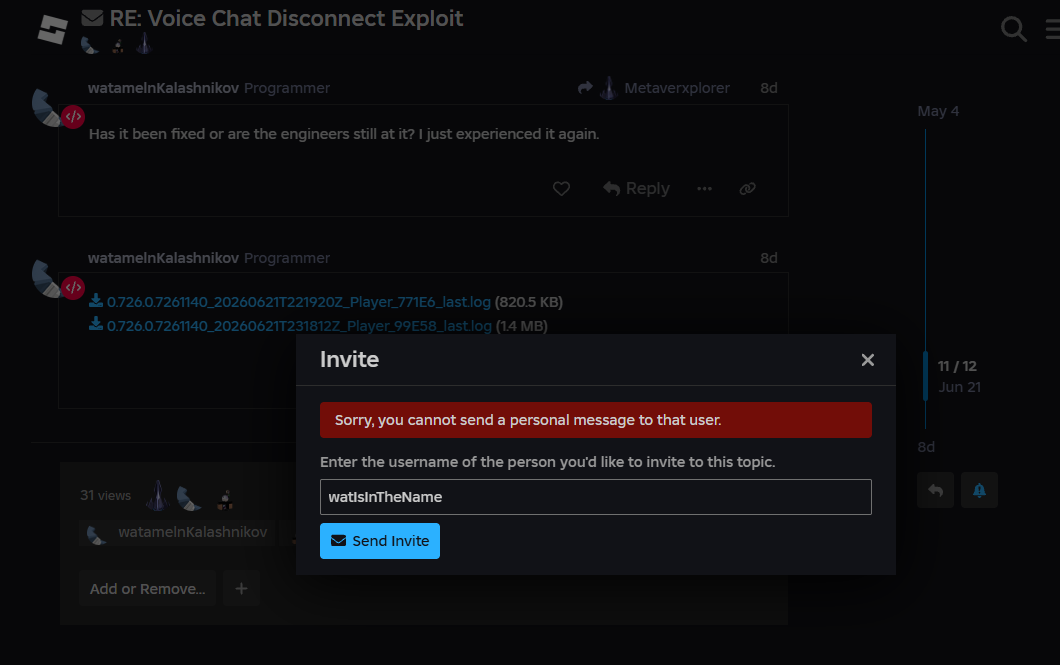Open the RE: Voice Chat Disconnect Exploit title

(286, 18)
